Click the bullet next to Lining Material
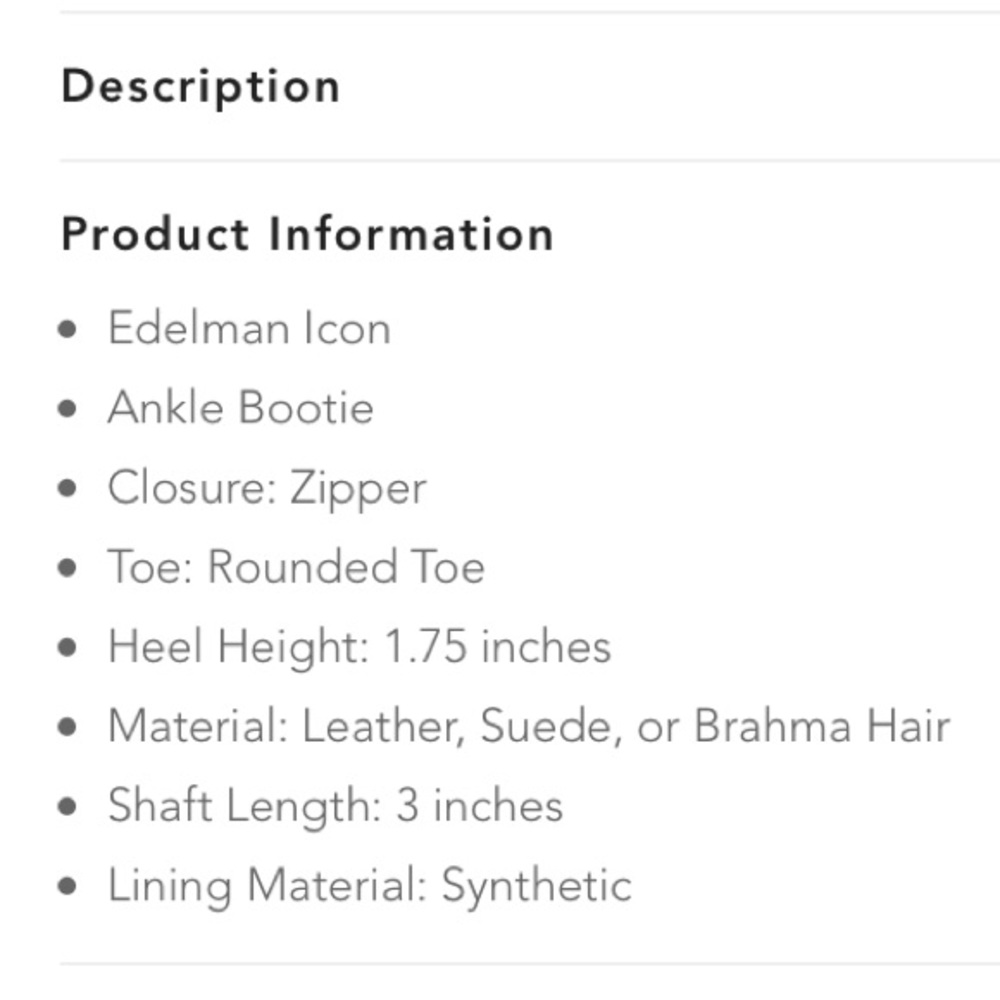 click(x=67, y=887)
